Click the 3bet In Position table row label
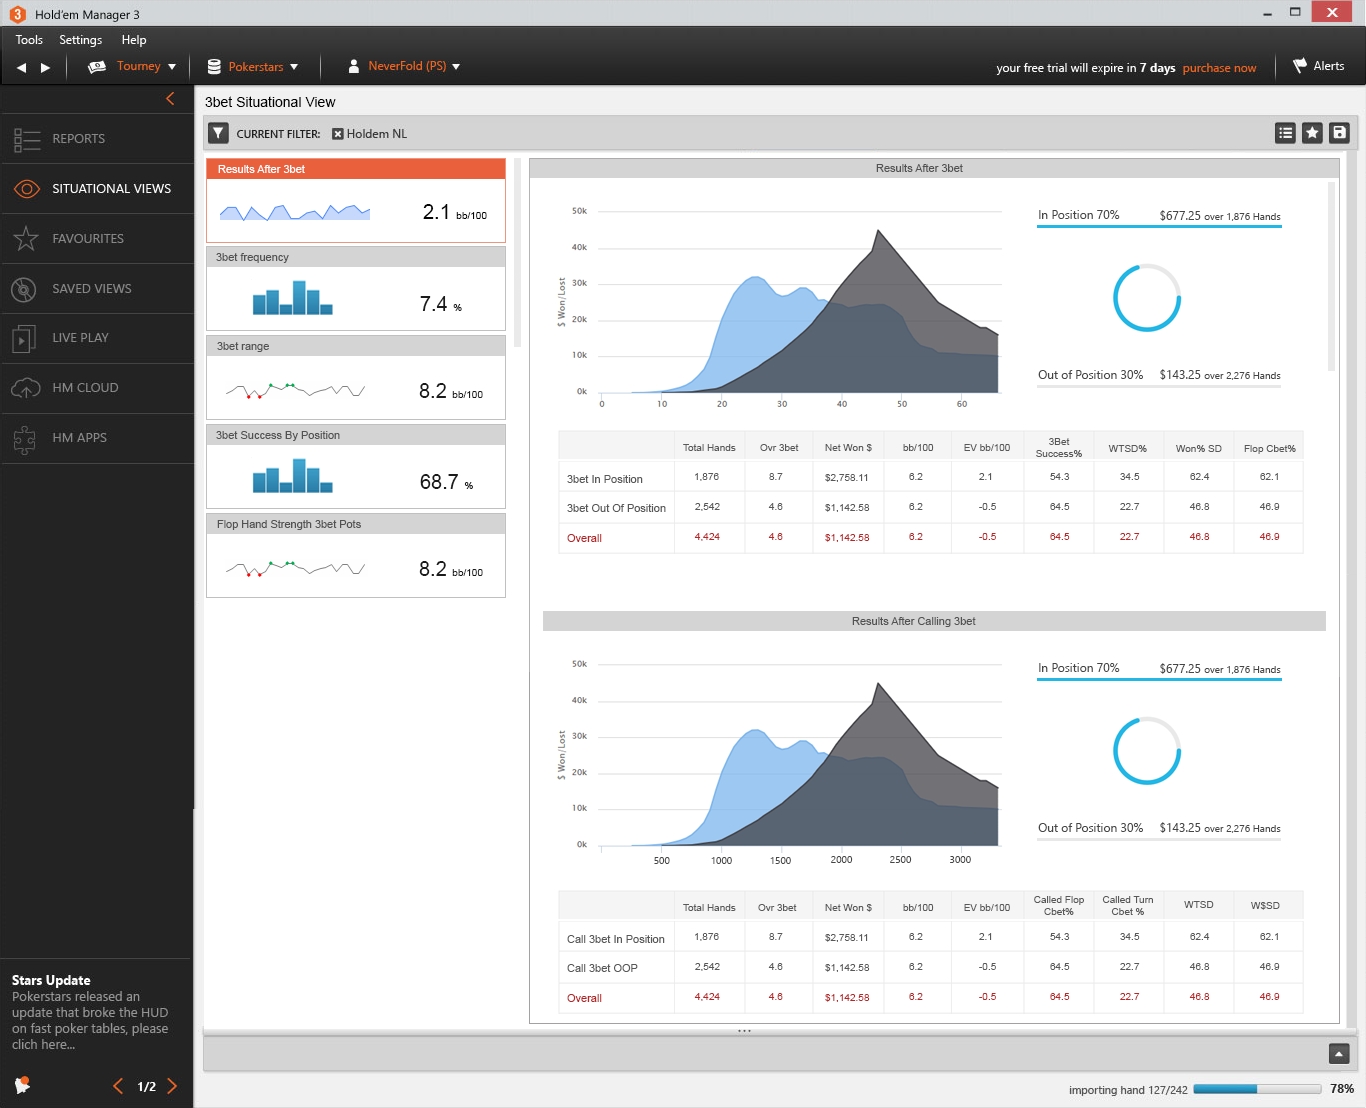 605,479
